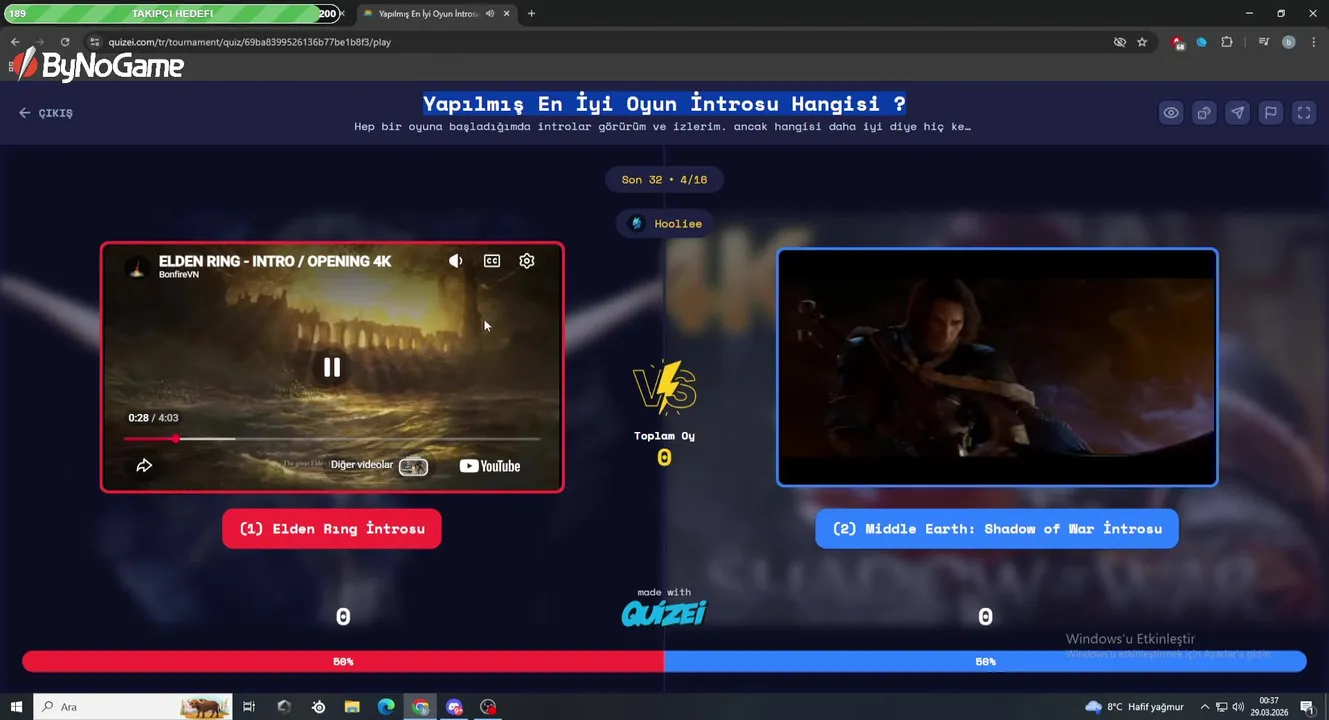Mute the tab using its speaker icon

490,14
